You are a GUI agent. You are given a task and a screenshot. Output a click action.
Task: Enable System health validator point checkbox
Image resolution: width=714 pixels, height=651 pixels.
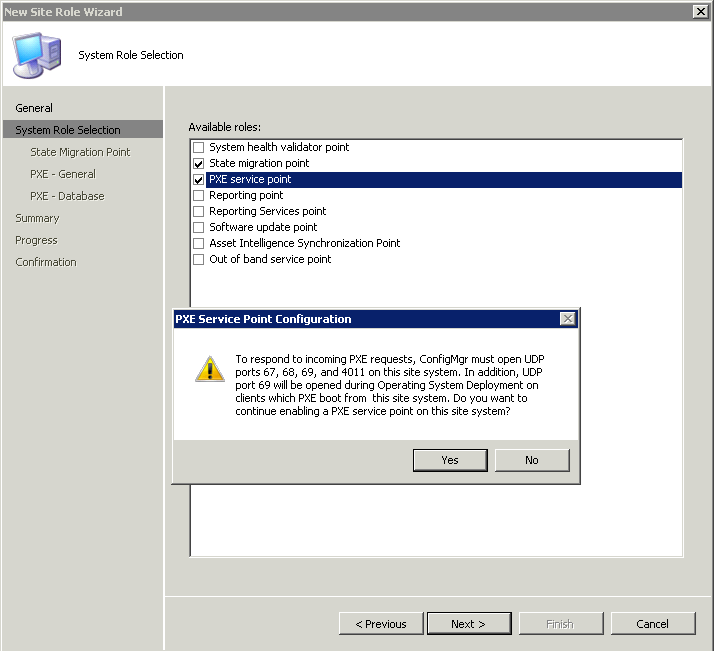[199, 147]
